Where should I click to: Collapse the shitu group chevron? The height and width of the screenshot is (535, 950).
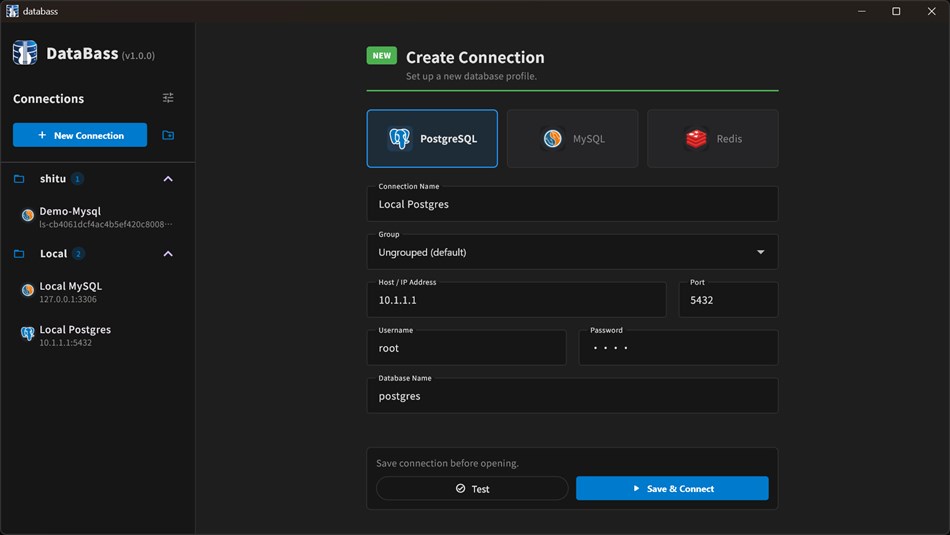[168, 179]
